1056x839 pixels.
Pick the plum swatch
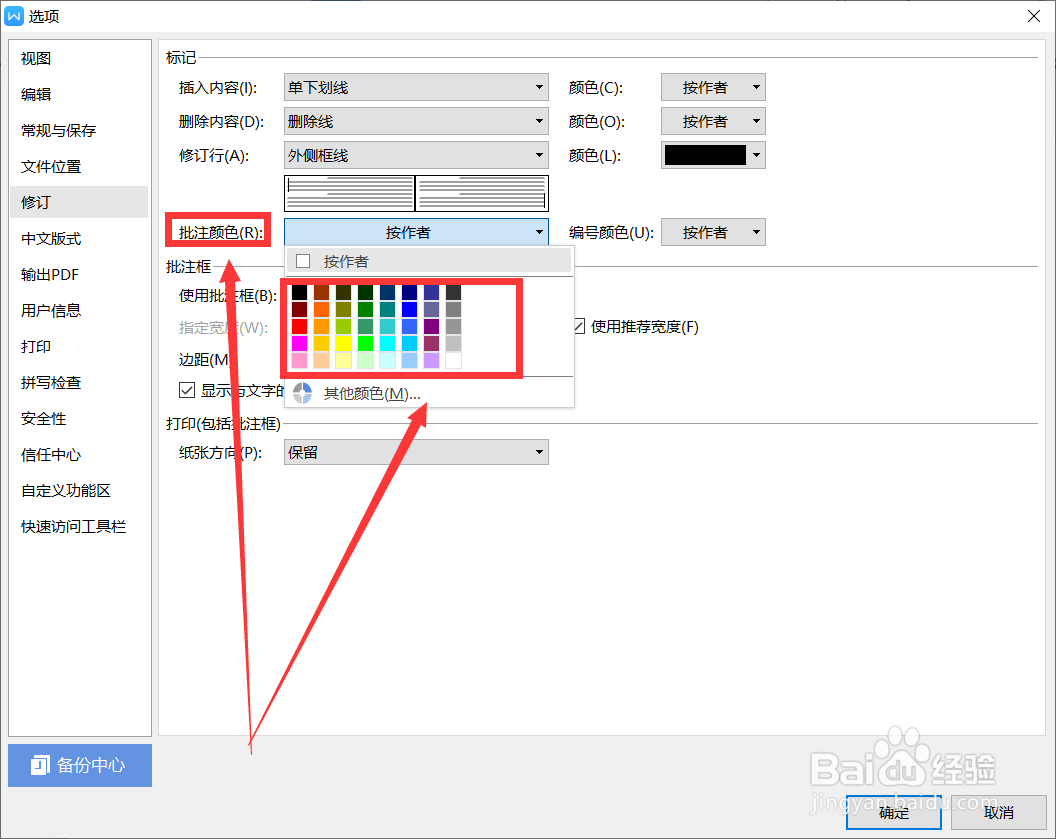(431, 343)
